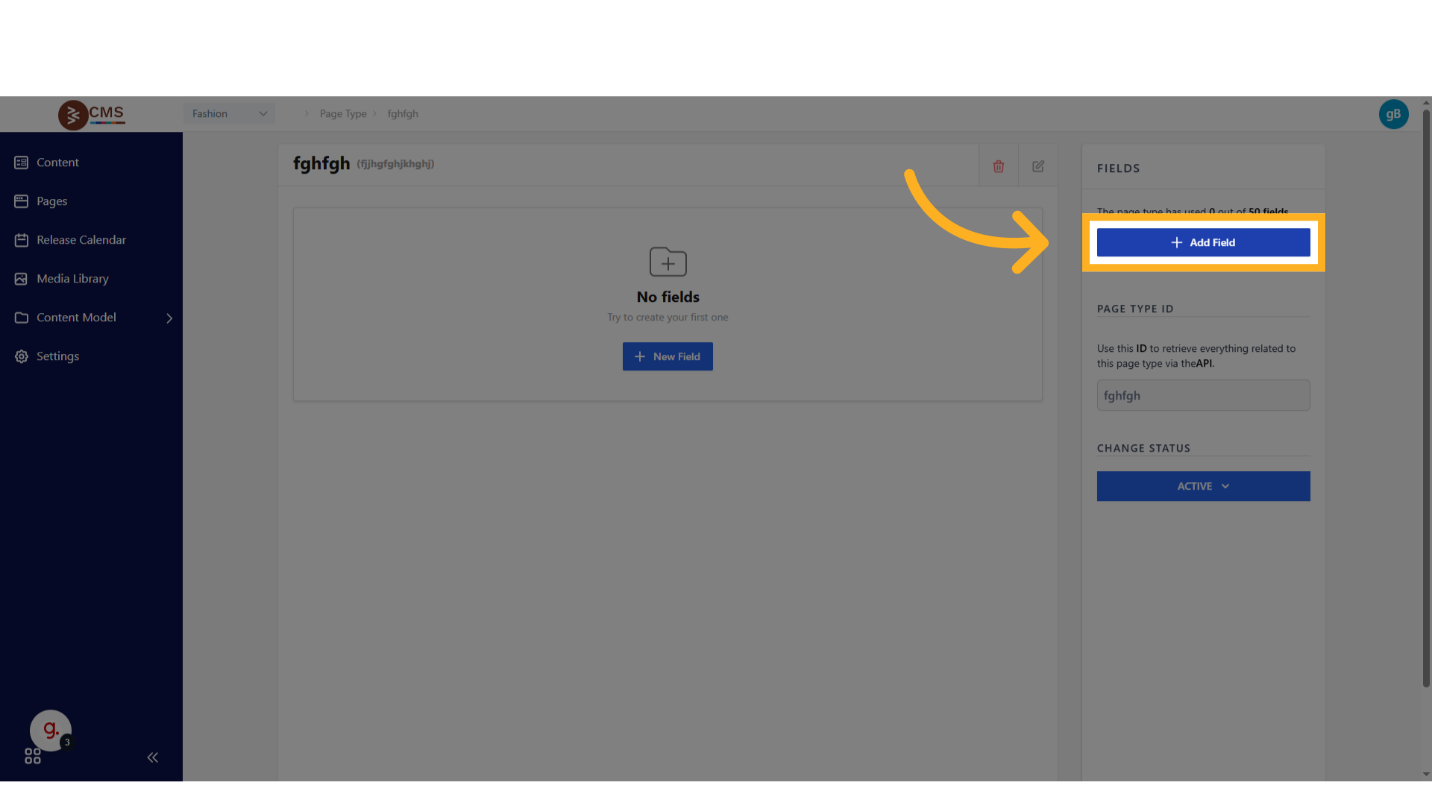The image size is (1432, 805).
Task: Open the Release Calendar
Action: [x=81, y=240]
